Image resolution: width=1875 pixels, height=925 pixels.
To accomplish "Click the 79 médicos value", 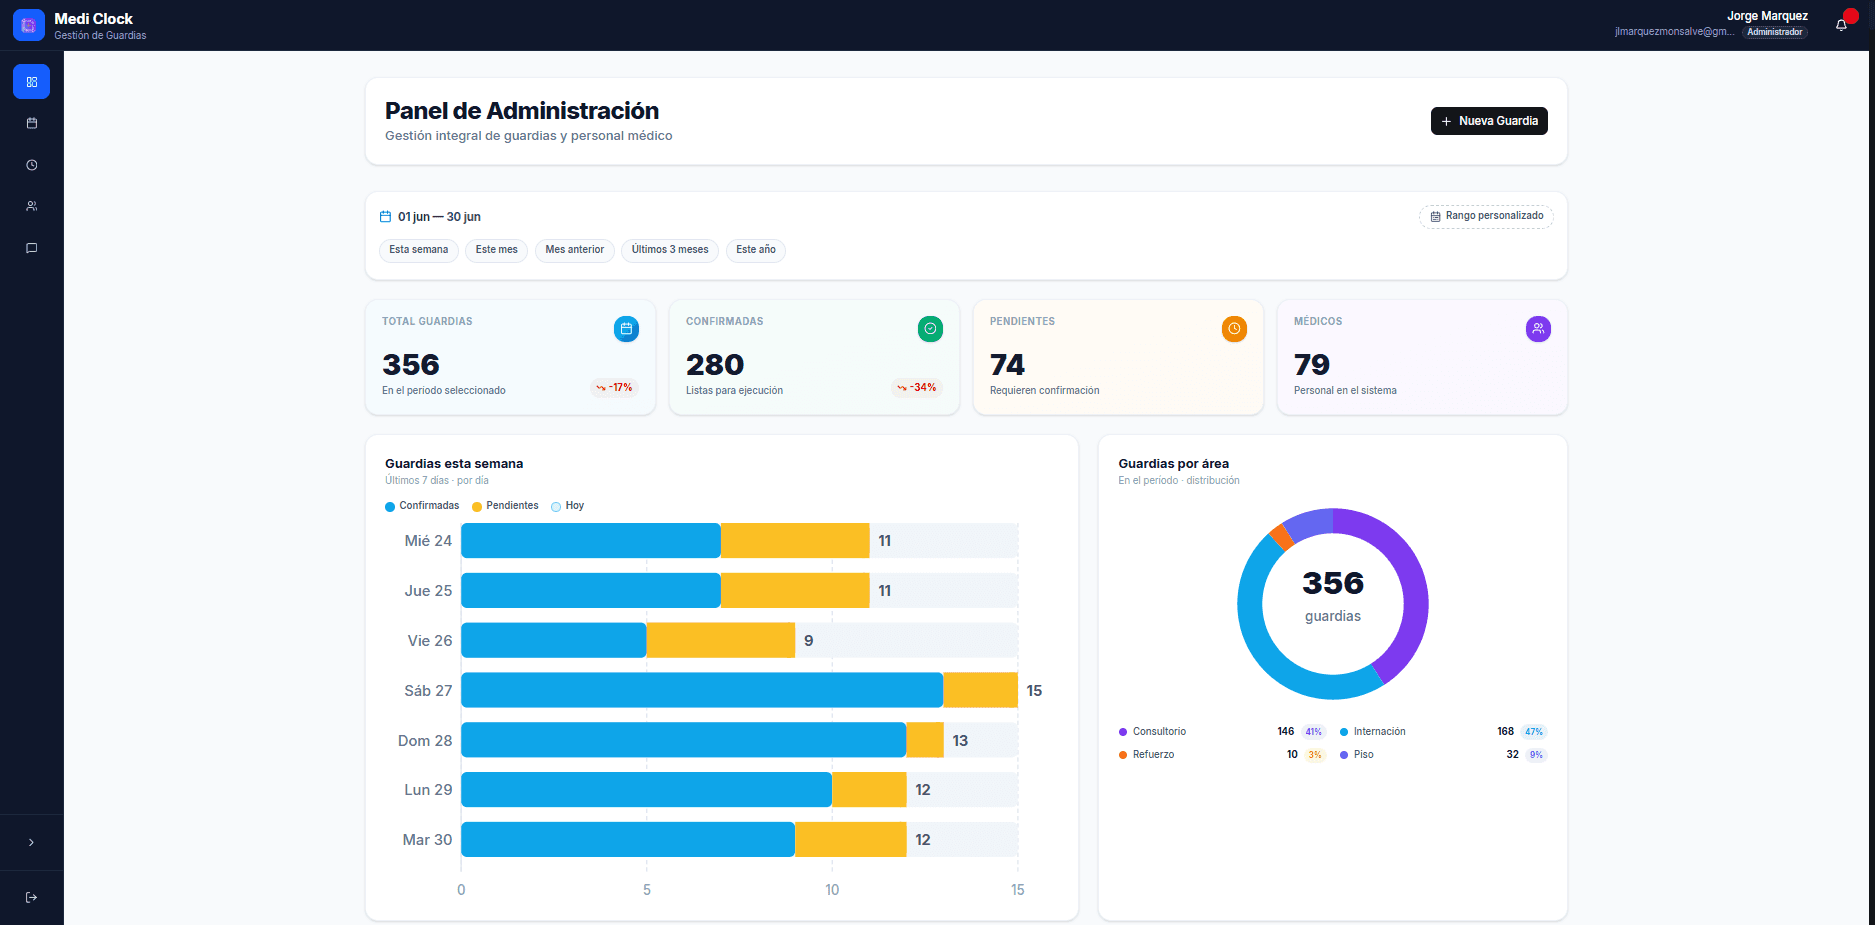I will coord(1312,365).
